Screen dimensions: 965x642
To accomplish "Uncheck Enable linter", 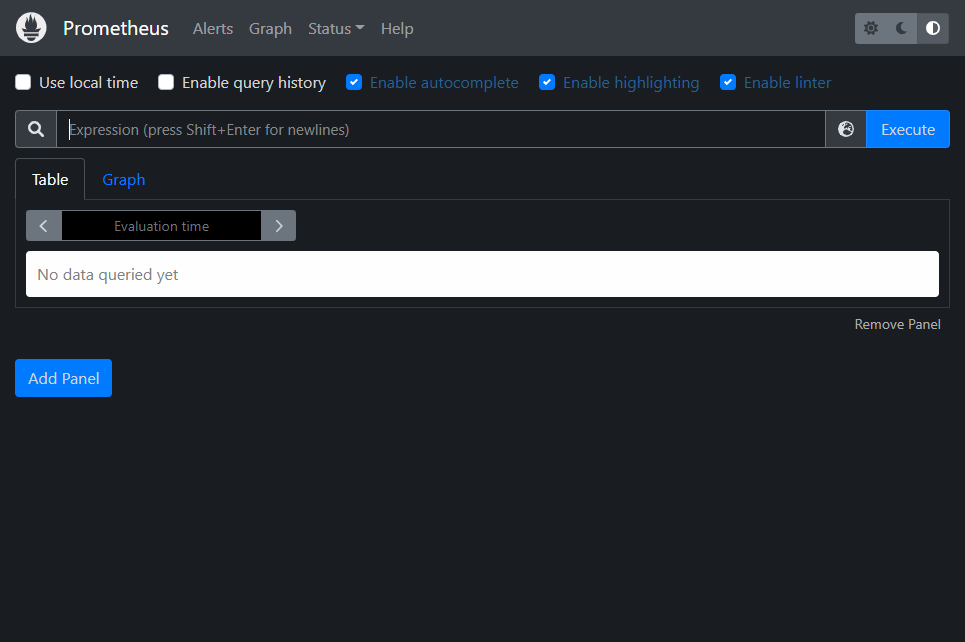I will point(728,82).
